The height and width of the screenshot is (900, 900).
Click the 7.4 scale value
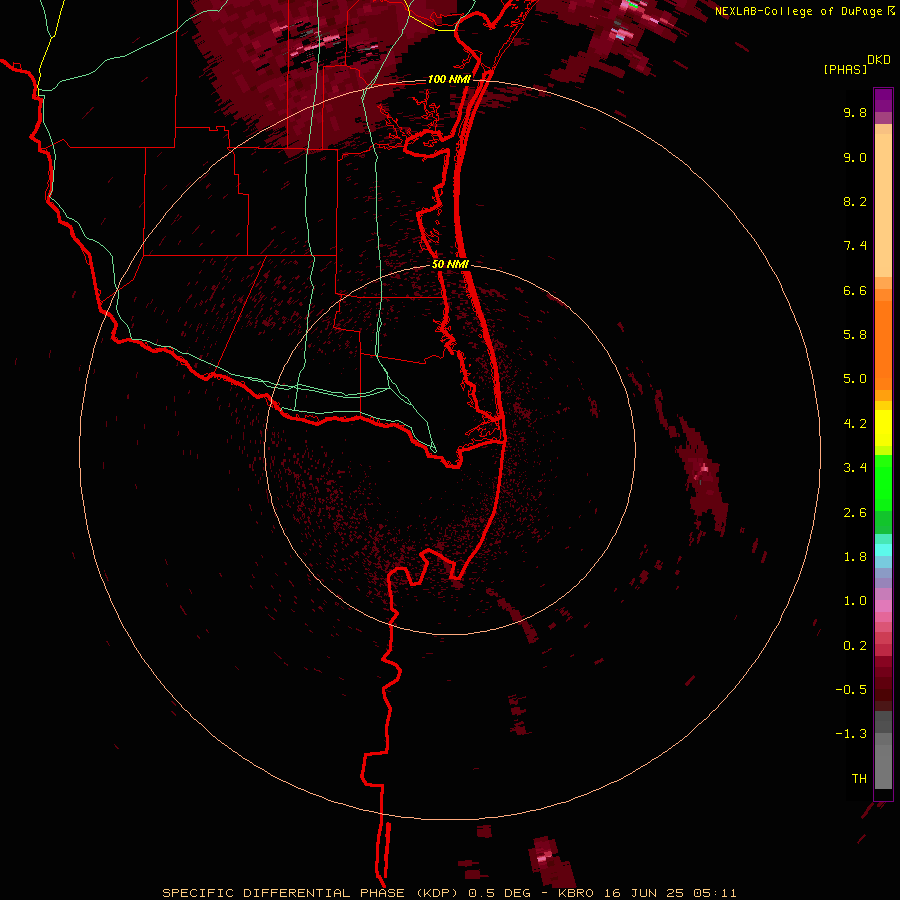[855, 246]
